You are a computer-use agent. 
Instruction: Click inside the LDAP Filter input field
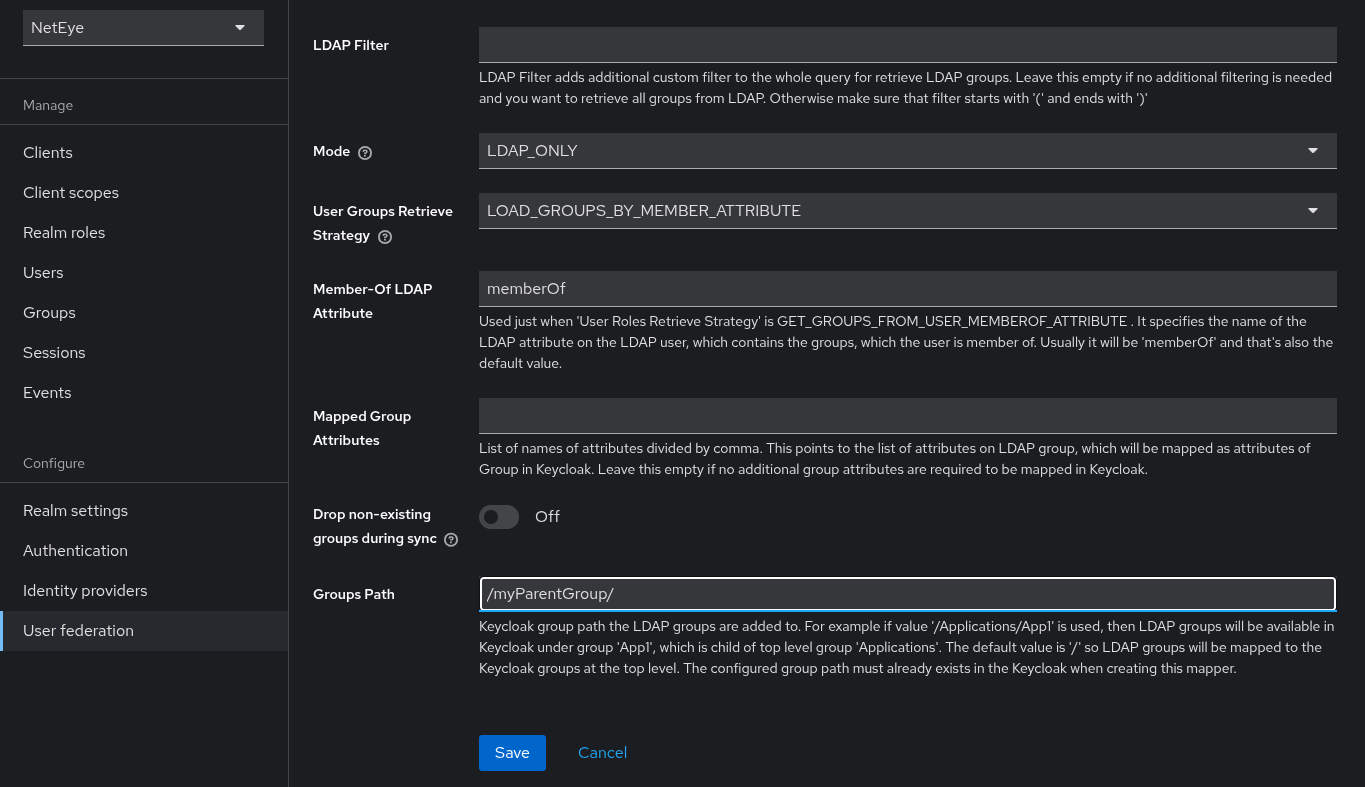pos(907,44)
